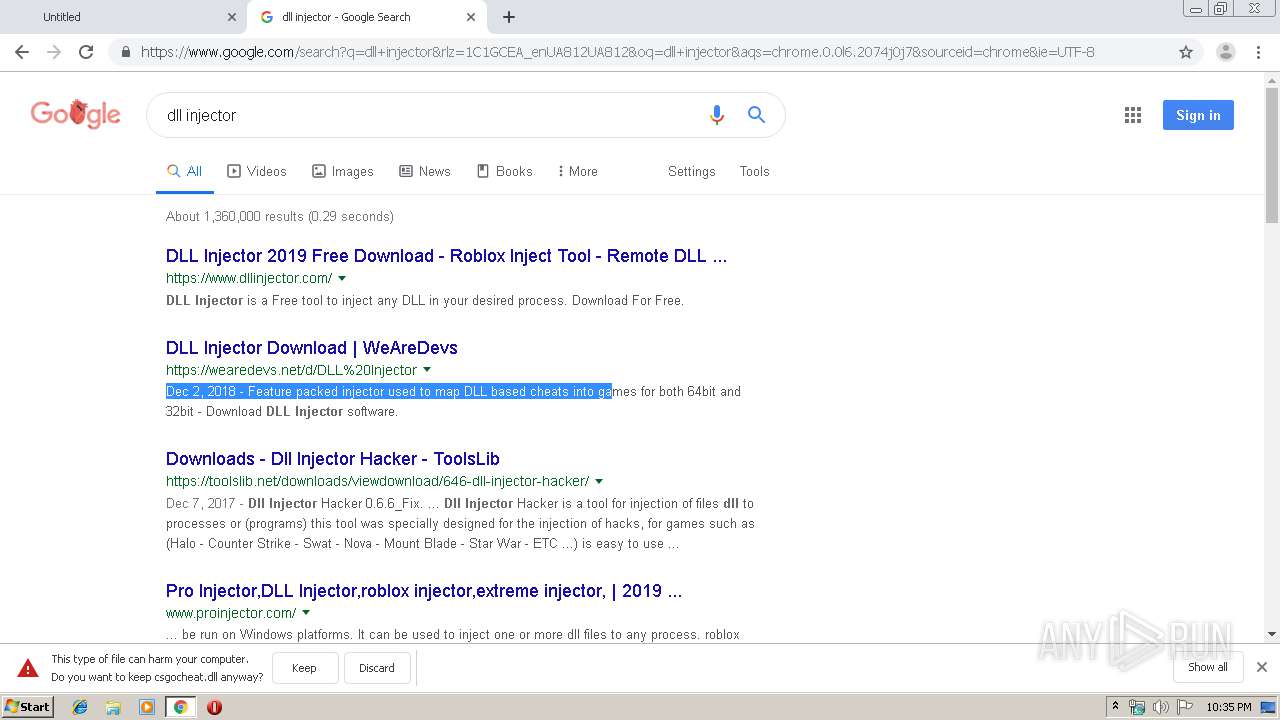This screenshot has height=720, width=1280.
Task: Expand dropdown arrow next to proinjector.com URL
Action: (x=306, y=613)
